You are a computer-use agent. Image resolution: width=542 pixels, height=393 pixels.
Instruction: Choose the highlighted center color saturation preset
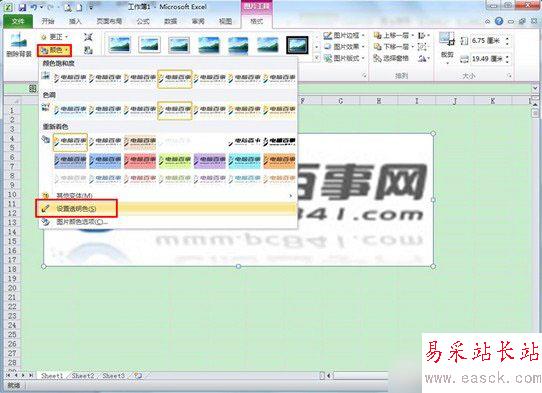click(x=175, y=79)
